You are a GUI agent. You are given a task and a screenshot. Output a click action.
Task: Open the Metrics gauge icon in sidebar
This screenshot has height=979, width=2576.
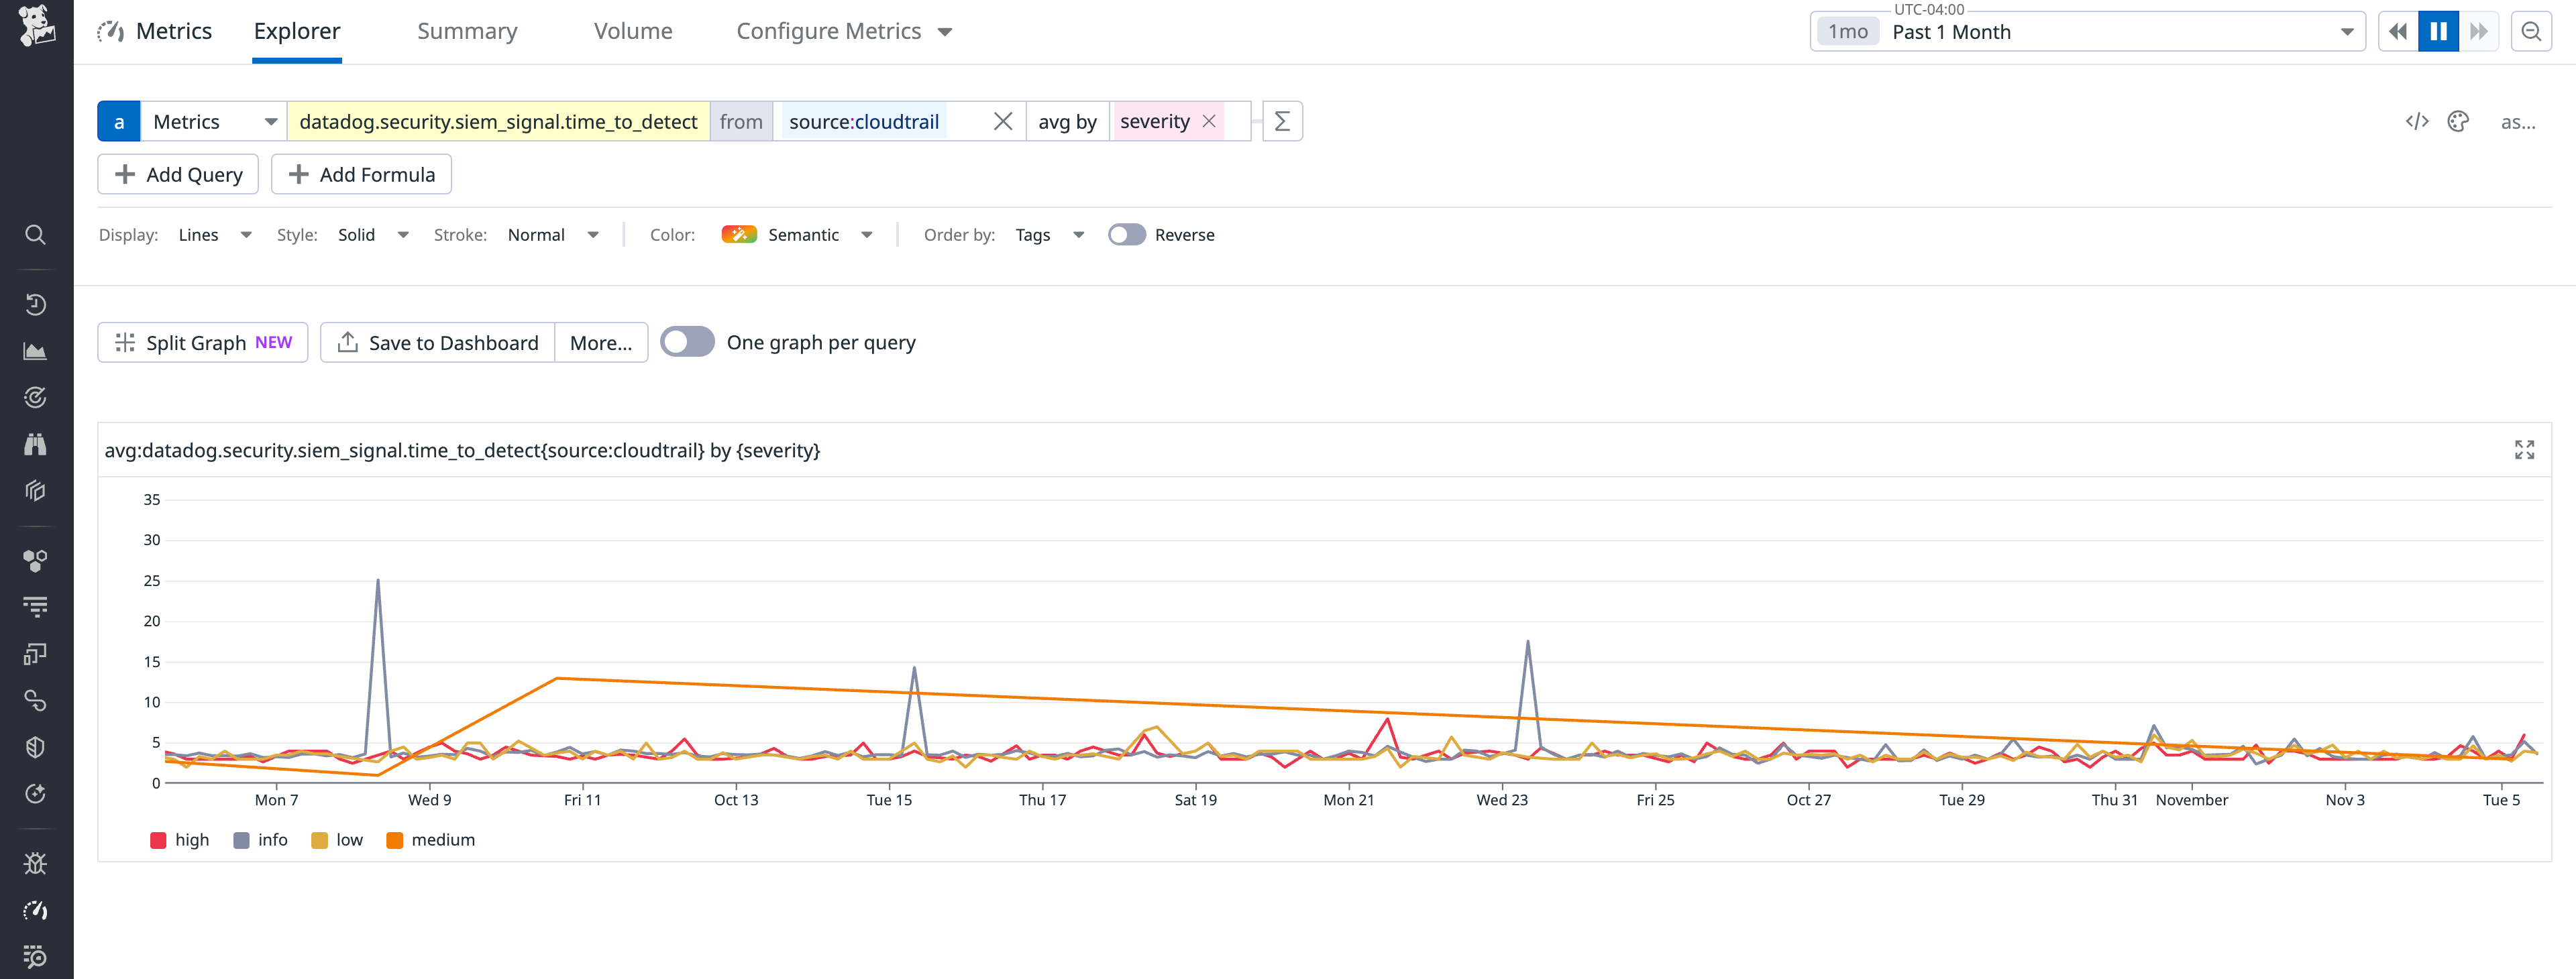35,910
